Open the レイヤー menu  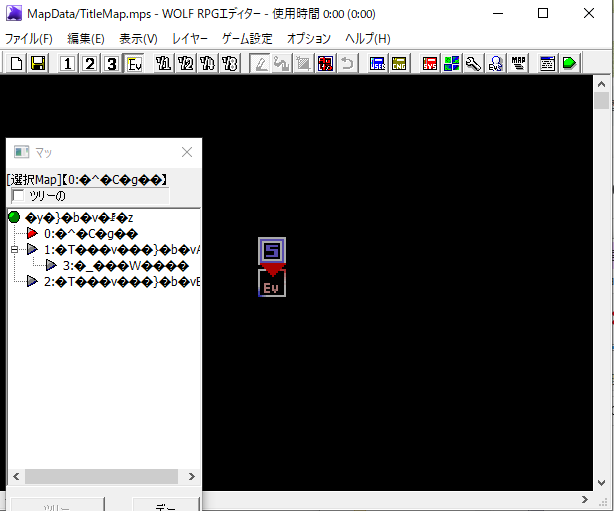(190, 39)
